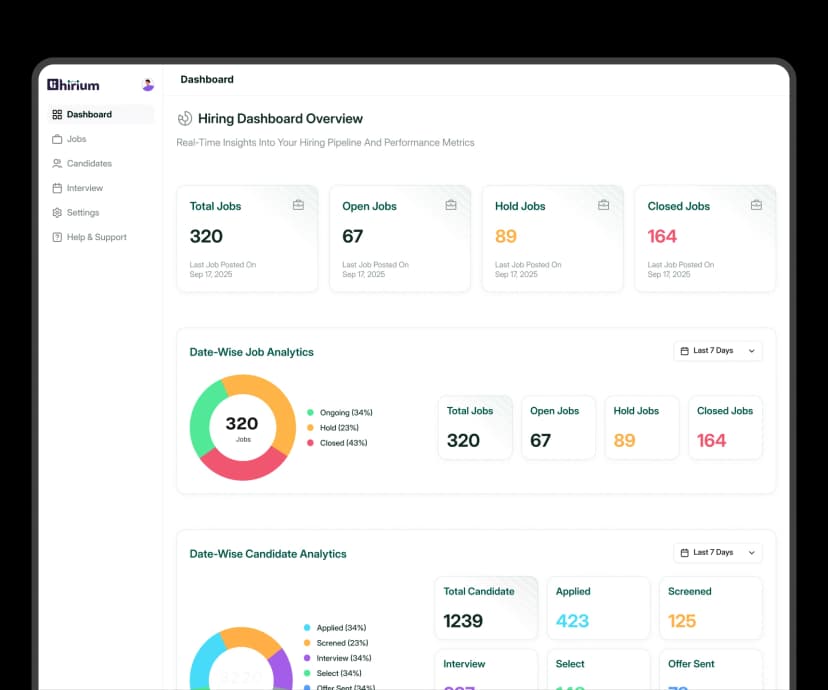Open Settings using the gear icon

(x=58, y=212)
